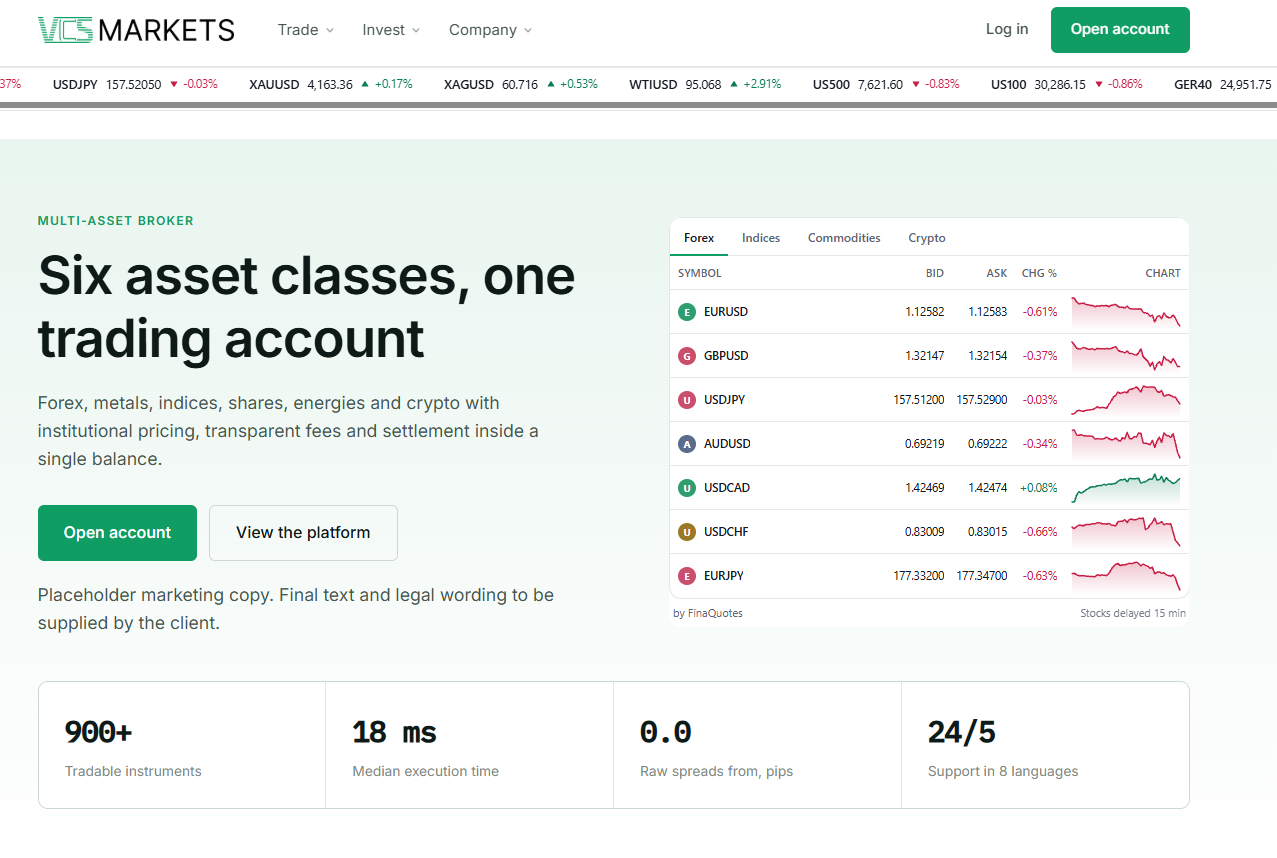Viewport: 1277px width, 858px height.
Task: Click the 18 ms execution time stat
Action: [470, 746]
